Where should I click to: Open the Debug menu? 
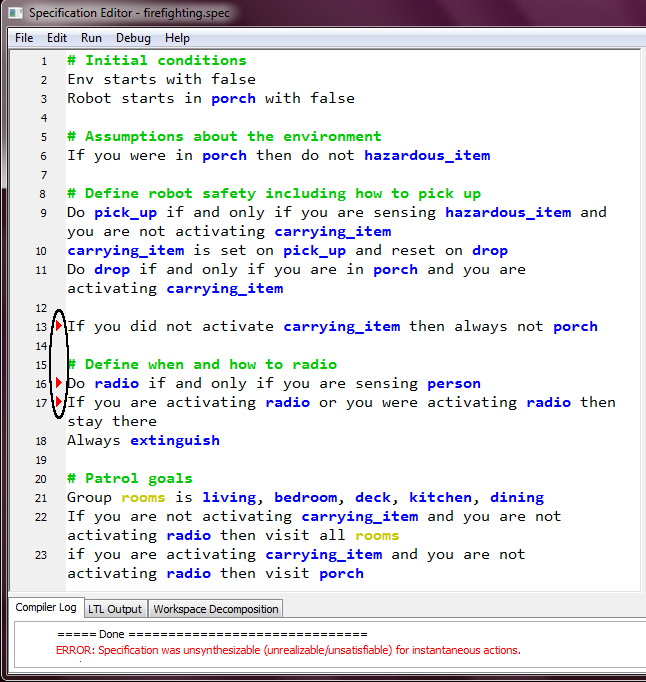click(133, 38)
